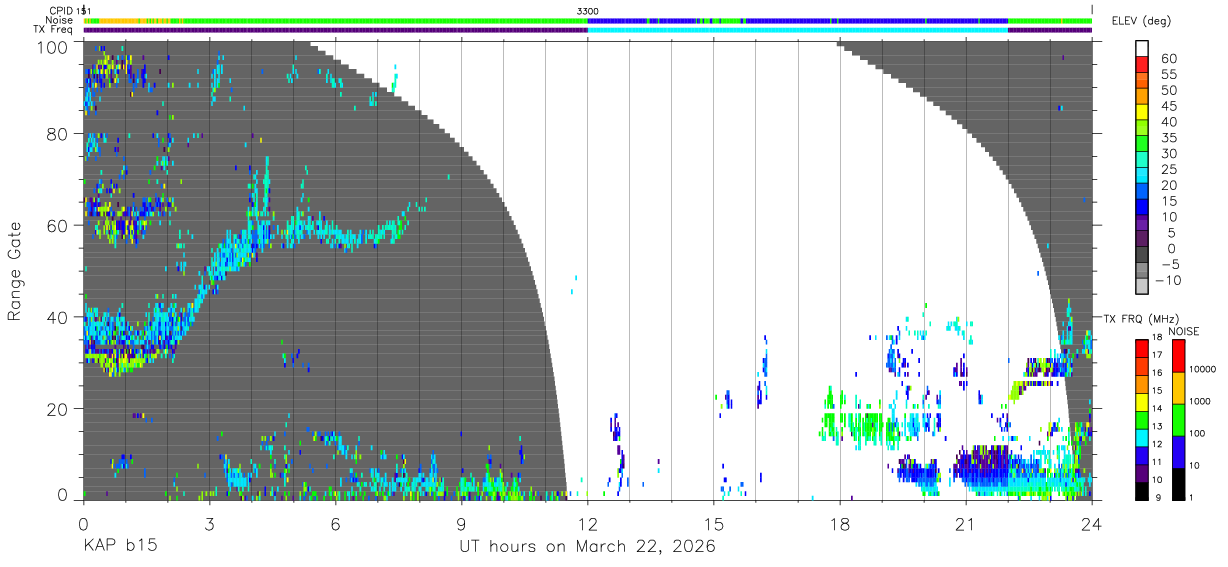Click the 'TX Freq' row label above the plot
The image size is (1228, 567).
point(54,30)
